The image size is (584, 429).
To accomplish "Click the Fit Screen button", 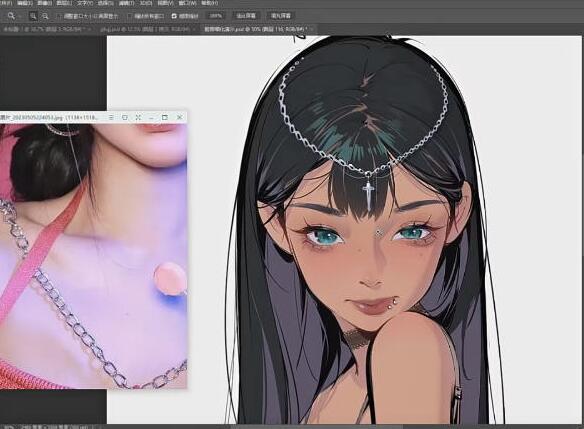I will [x=246, y=16].
